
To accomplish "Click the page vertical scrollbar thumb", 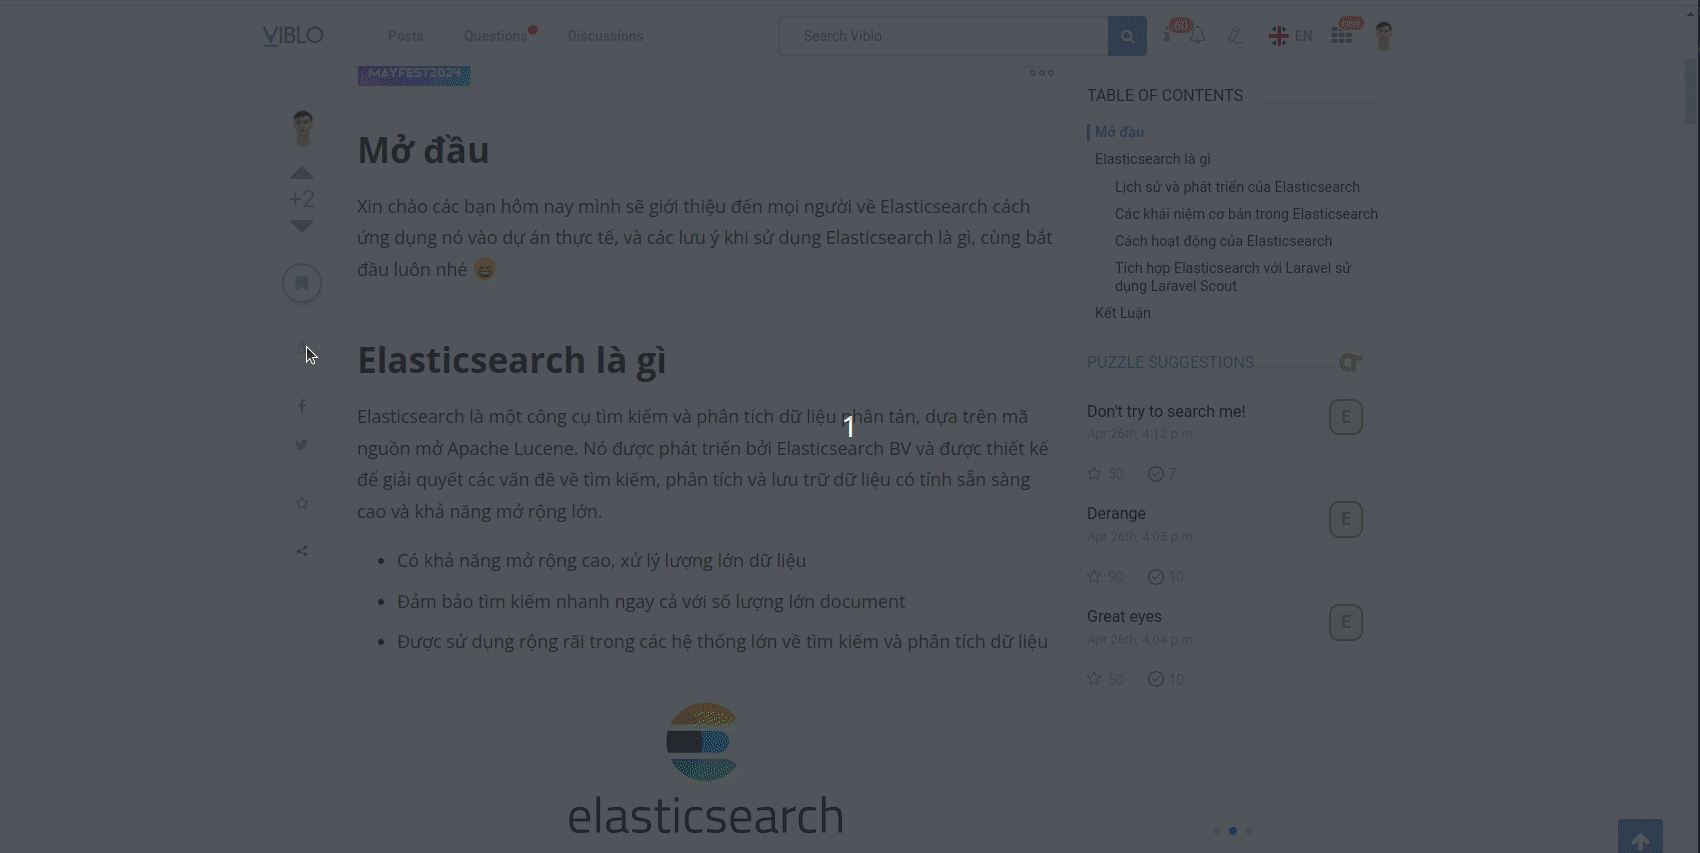I will [1692, 91].
